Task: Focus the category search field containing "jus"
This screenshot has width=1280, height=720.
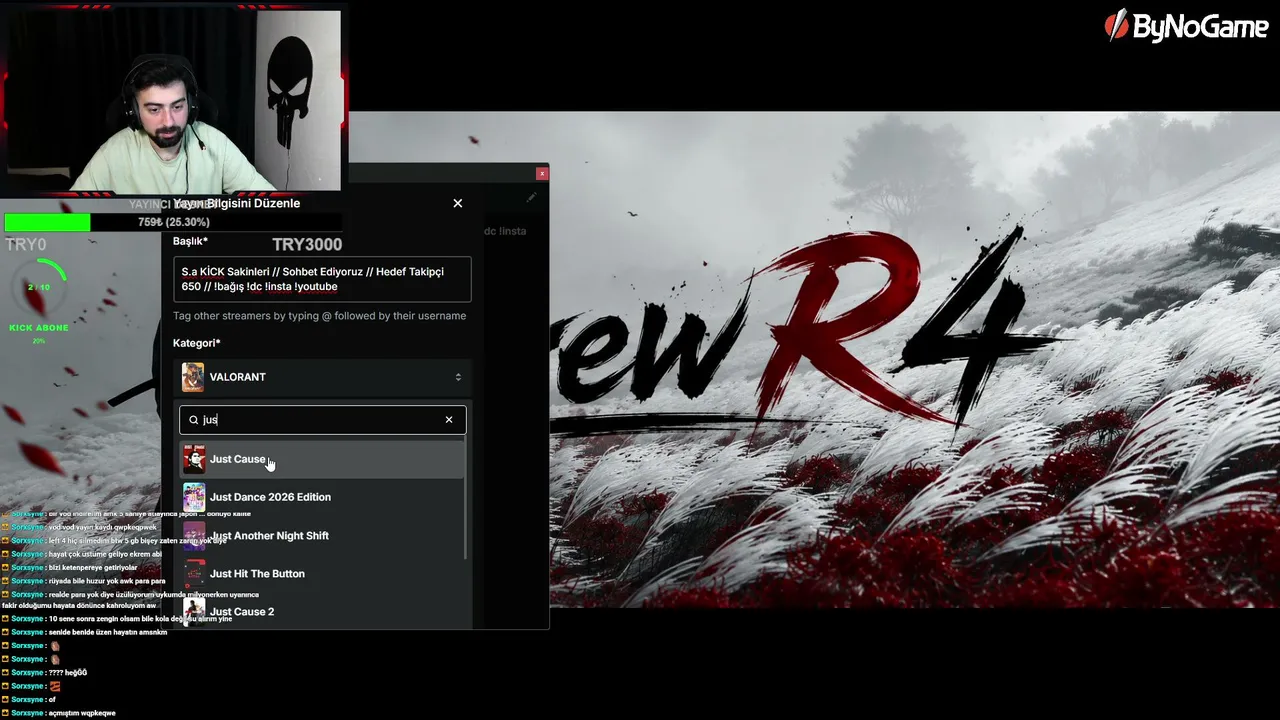Action: tap(322, 420)
